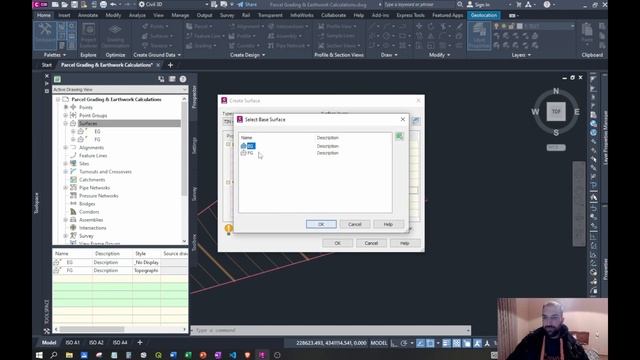Collapse the Surfaces tree node
The height and width of the screenshot is (360, 640).
coord(66,123)
